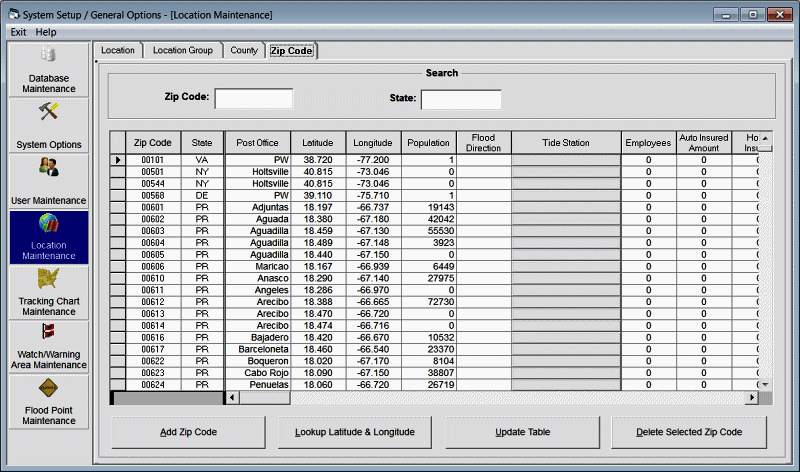Open Watch/Warning Area Maintenance
The width and height of the screenshot is (800, 472).
click(x=48, y=346)
